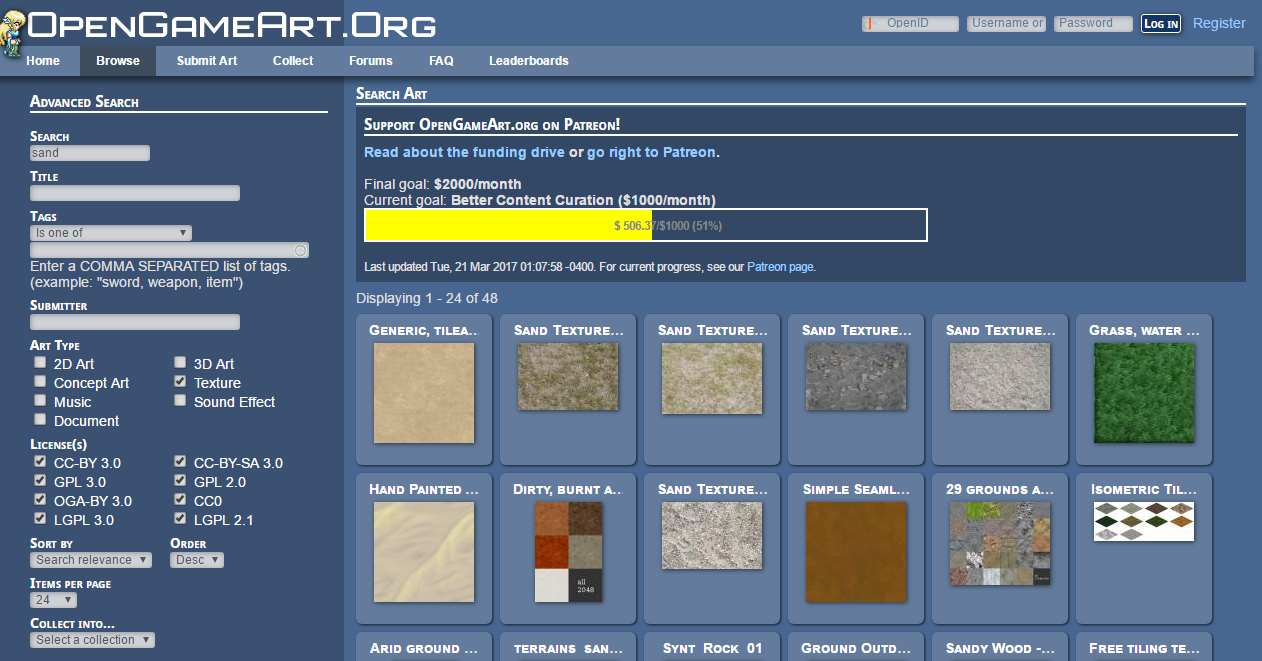Check the Music art type
1262x661 pixels.
40,401
